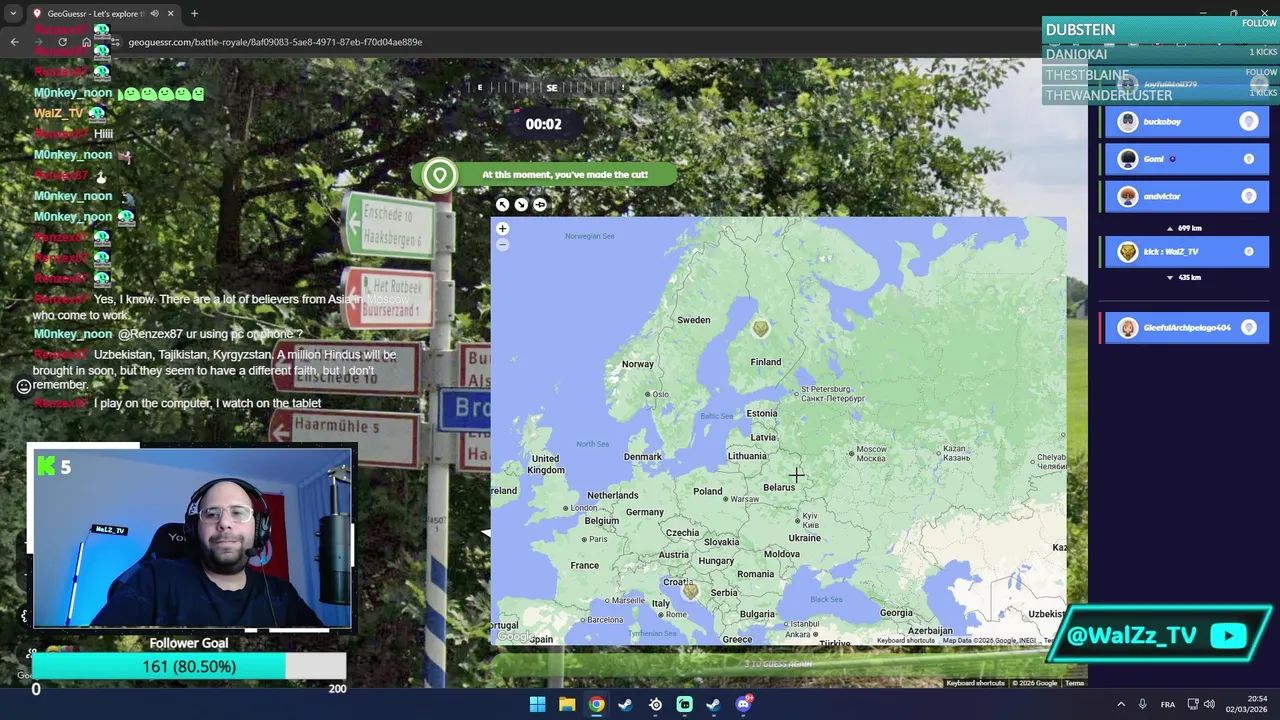Expand upward 699 km distance arrow
Screen dimensions: 1280x720
pos(1170,229)
